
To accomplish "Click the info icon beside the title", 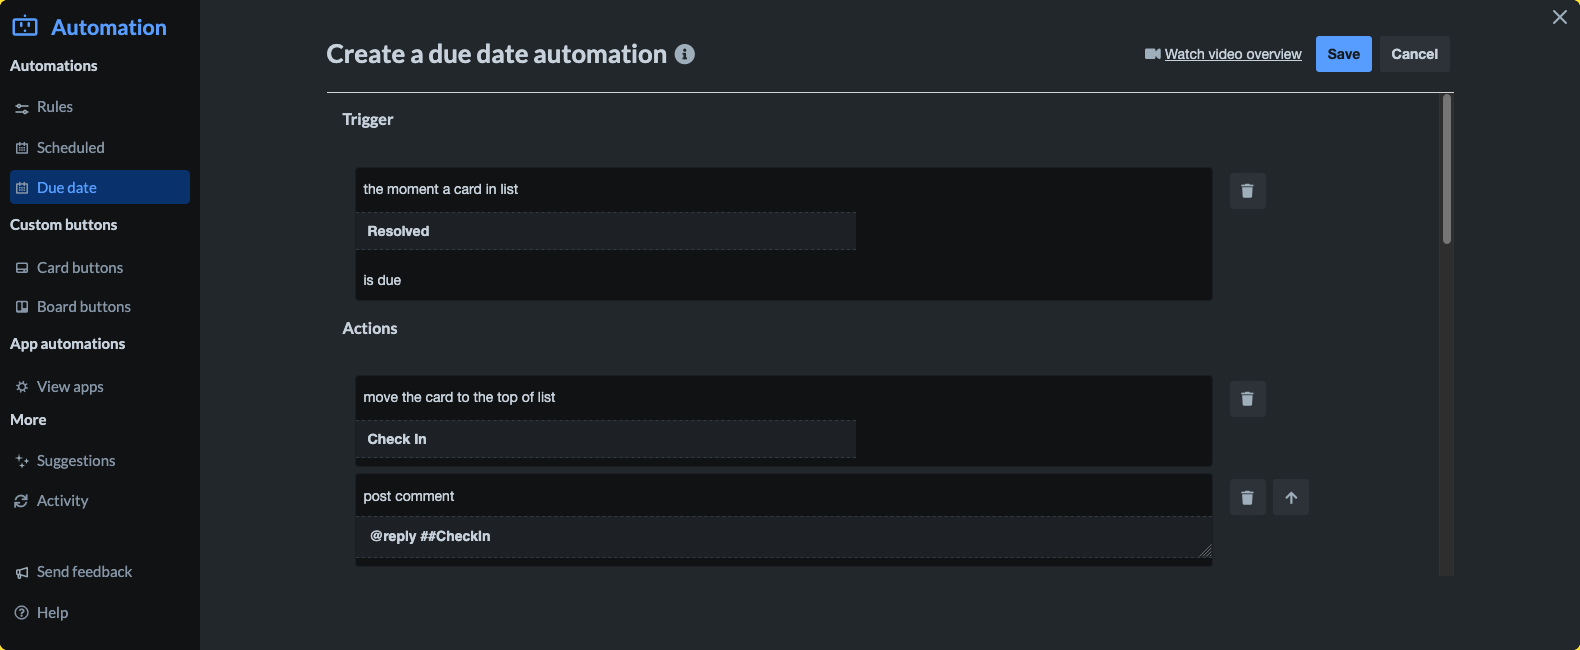I will tap(685, 54).
